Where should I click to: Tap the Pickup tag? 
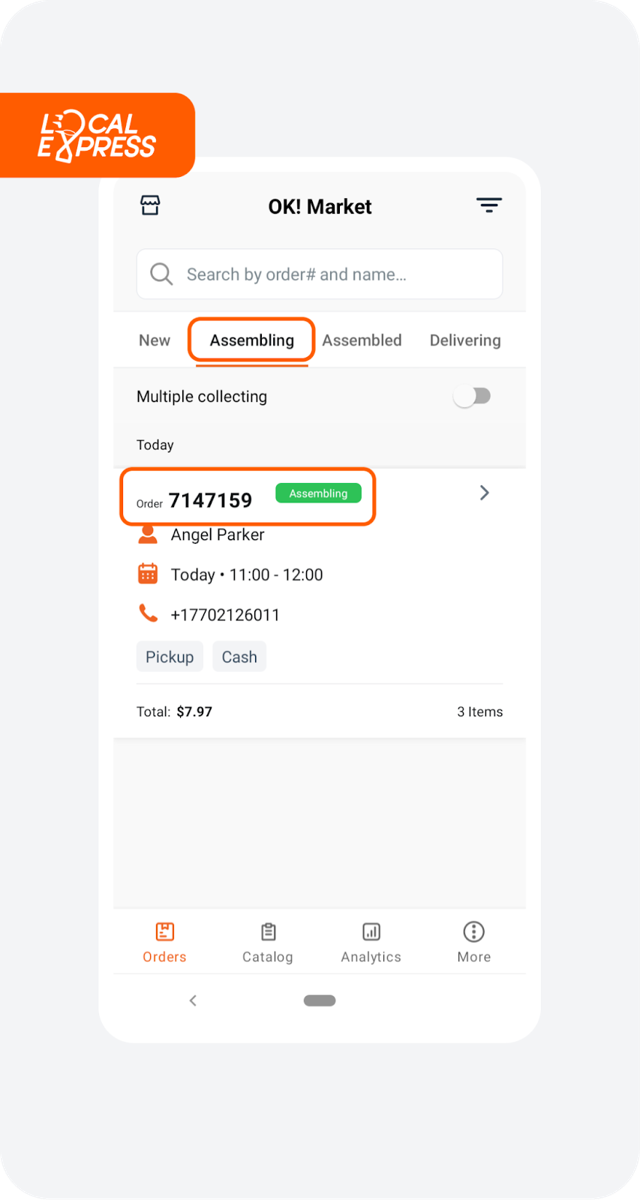(x=170, y=657)
